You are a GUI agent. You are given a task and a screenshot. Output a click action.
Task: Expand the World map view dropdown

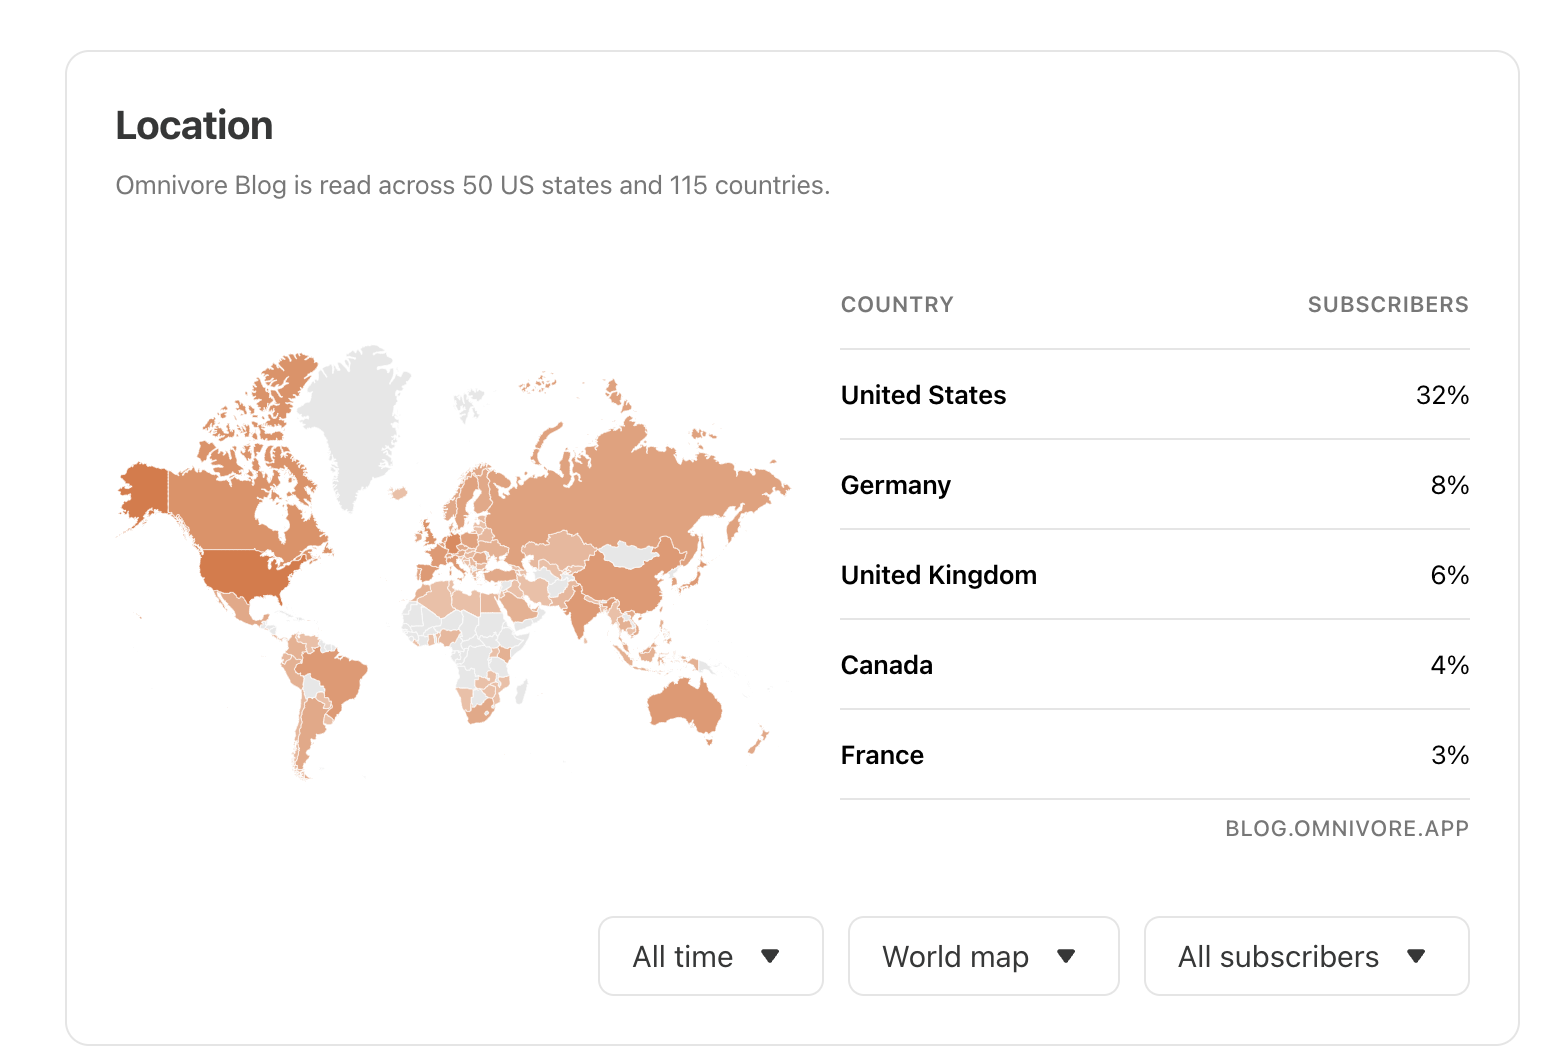[982, 956]
